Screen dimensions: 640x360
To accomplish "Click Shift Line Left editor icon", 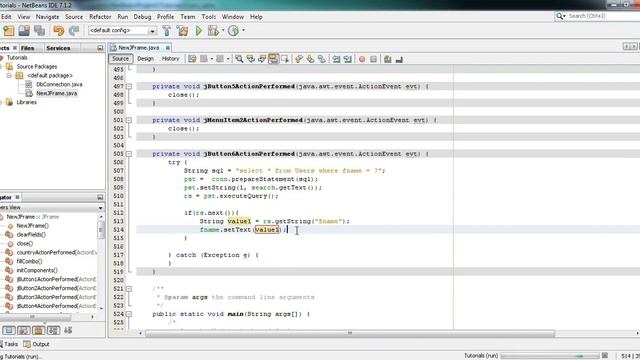I will click(336, 59).
